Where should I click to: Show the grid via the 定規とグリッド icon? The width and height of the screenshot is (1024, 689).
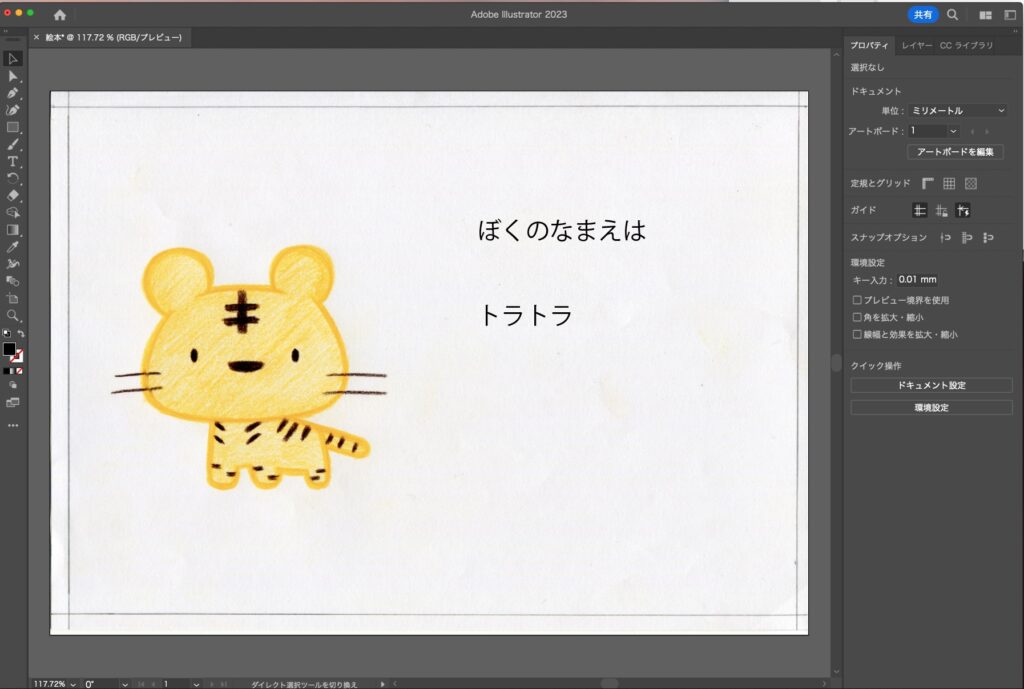(949, 184)
